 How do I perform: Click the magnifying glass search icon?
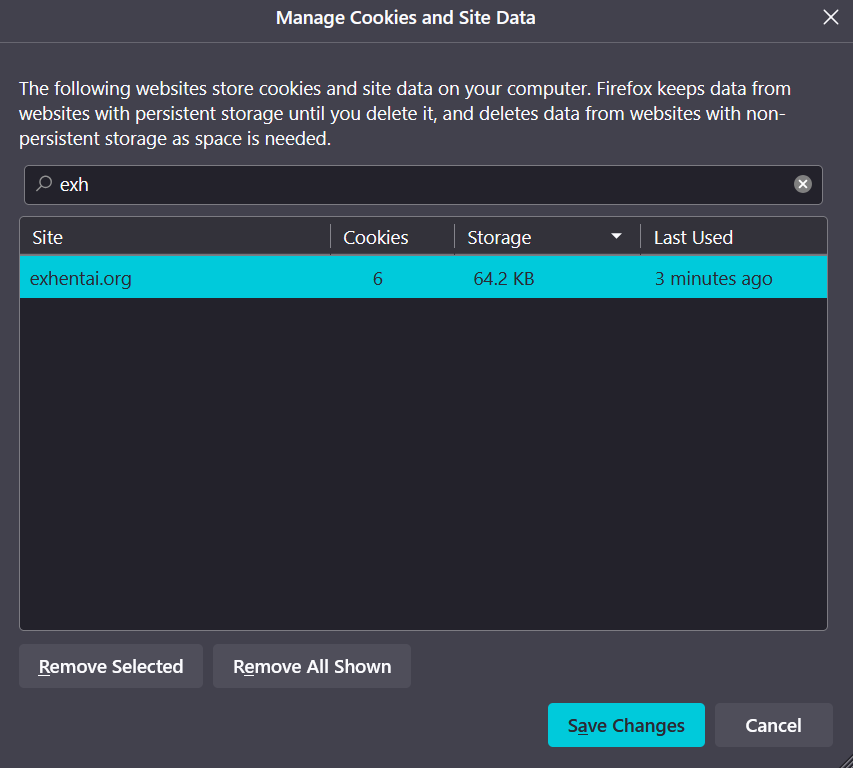click(44, 184)
